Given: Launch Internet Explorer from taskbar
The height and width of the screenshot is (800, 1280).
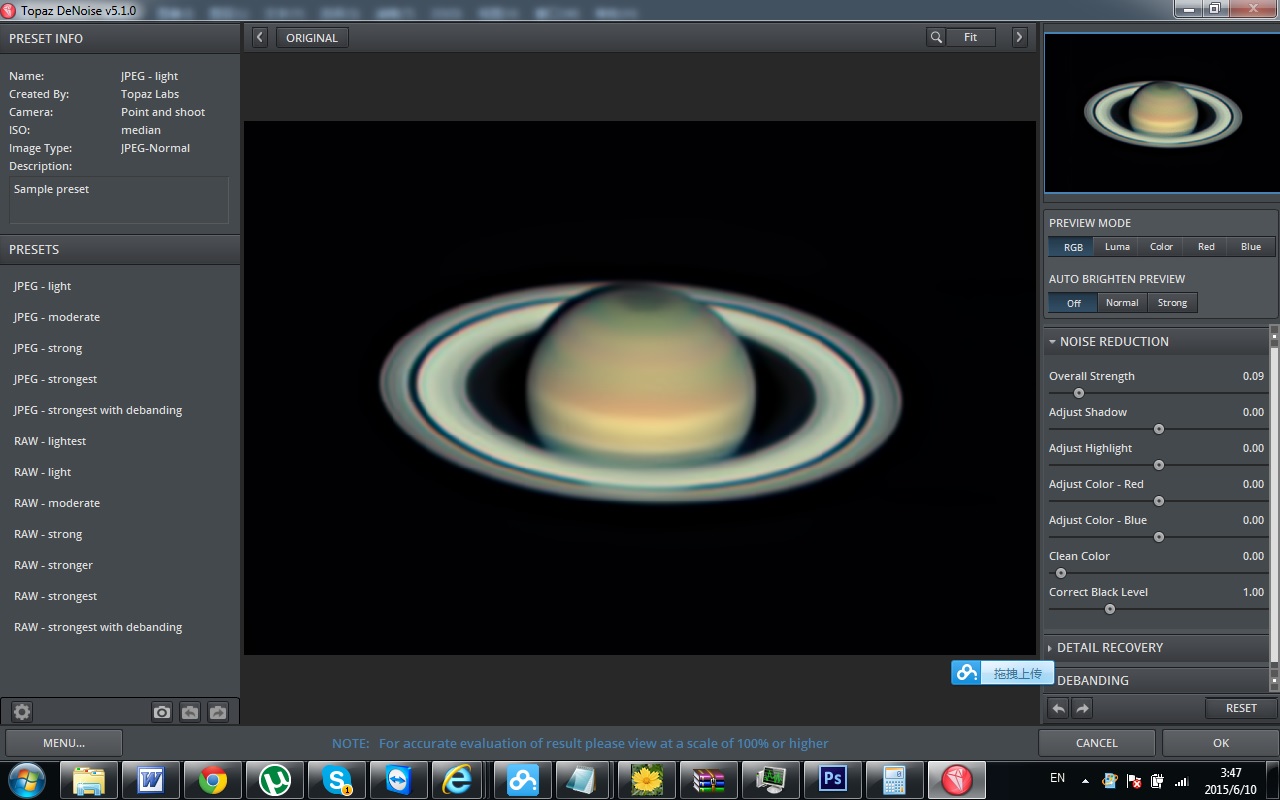Looking at the screenshot, I should point(459,779).
